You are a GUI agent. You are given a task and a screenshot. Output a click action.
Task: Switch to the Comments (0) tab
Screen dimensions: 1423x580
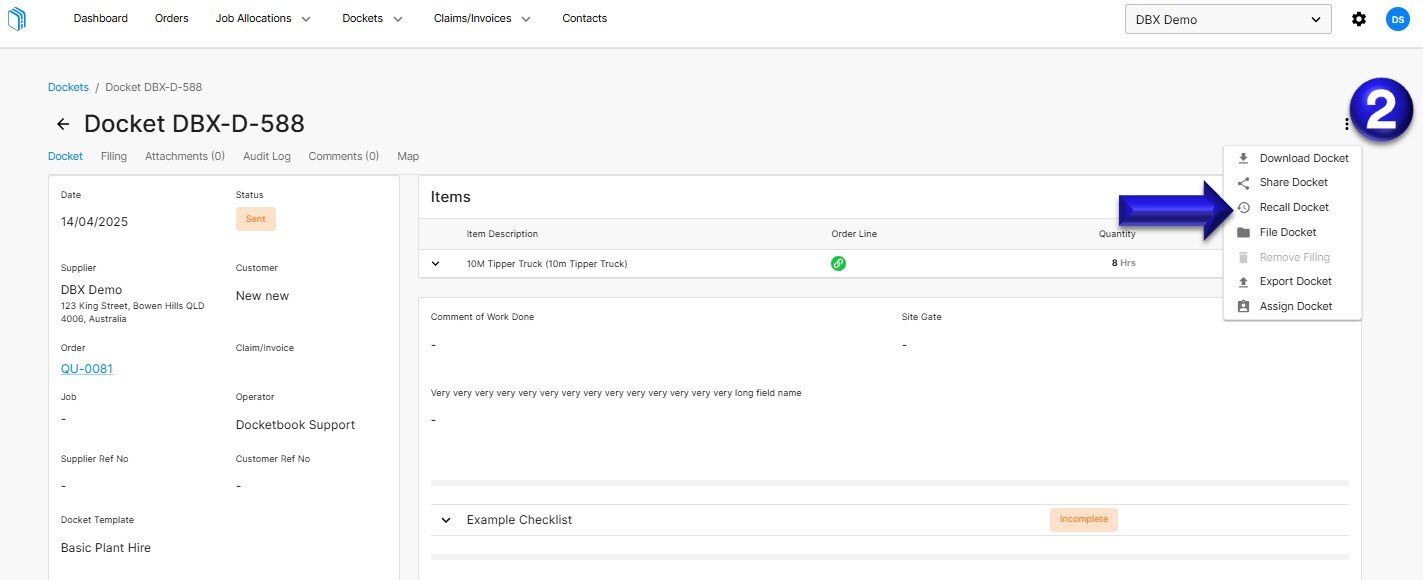(x=343, y=156)
